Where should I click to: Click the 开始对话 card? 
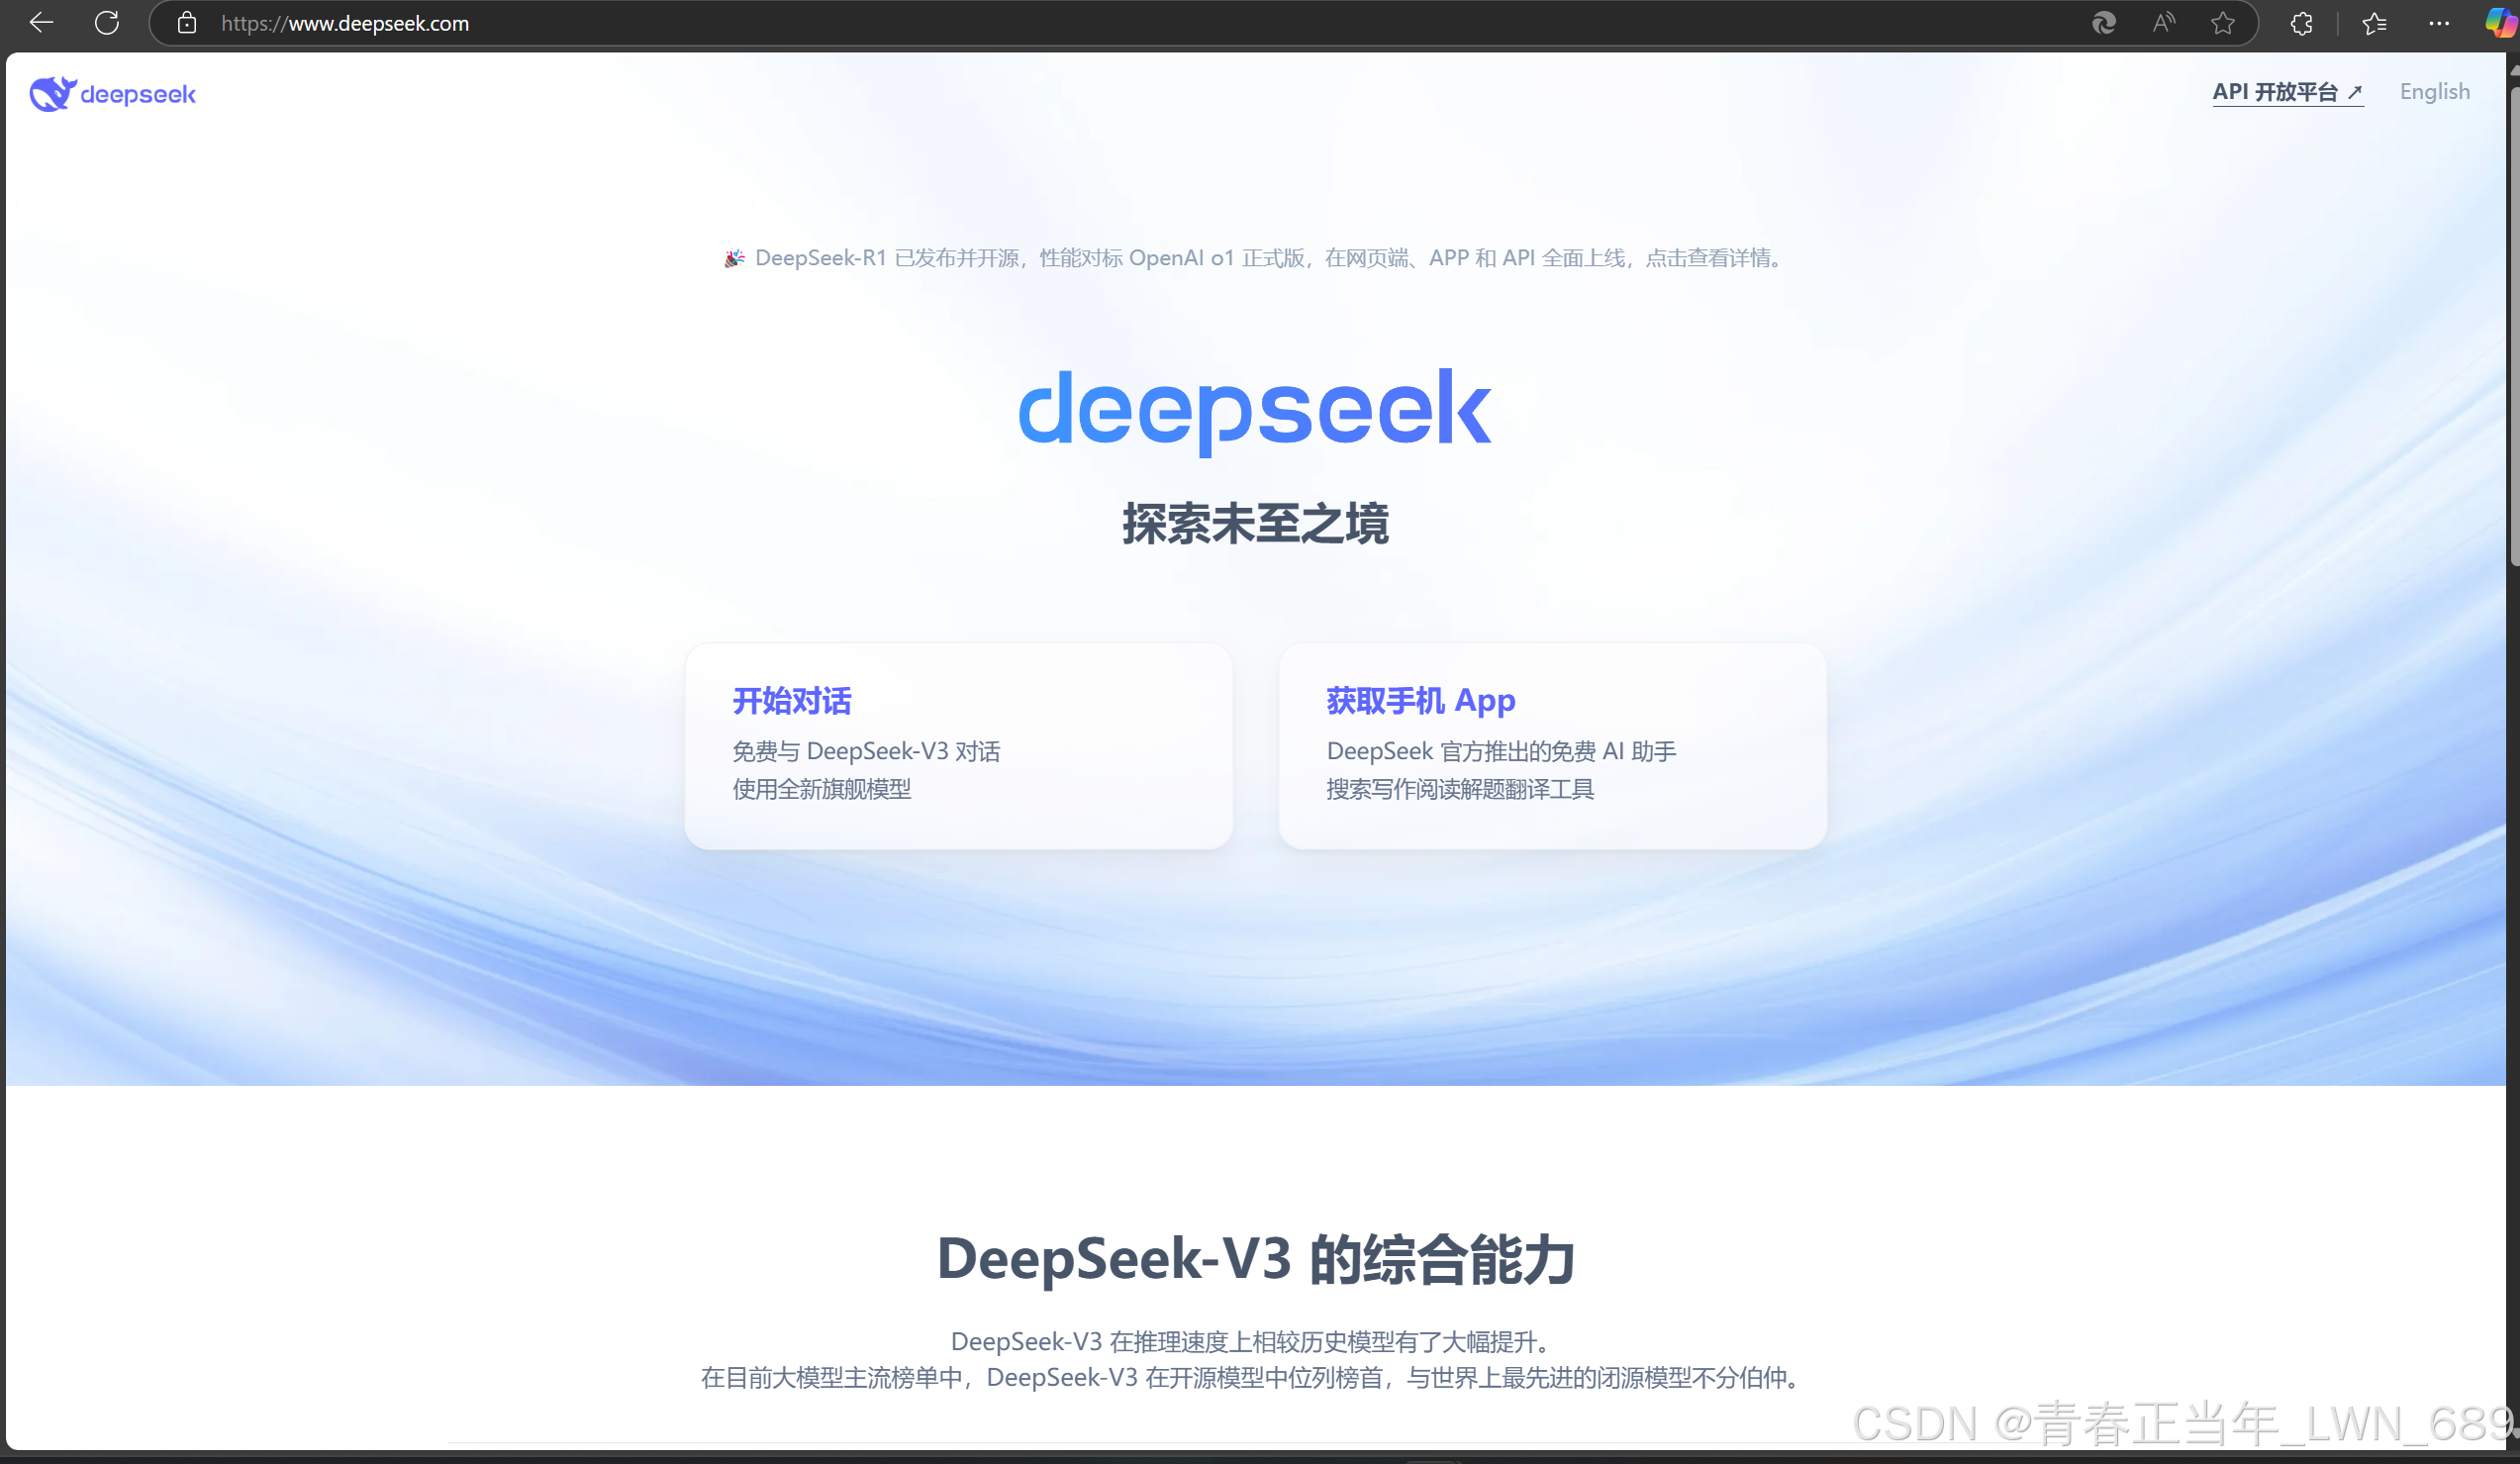(x=958, y=745)
